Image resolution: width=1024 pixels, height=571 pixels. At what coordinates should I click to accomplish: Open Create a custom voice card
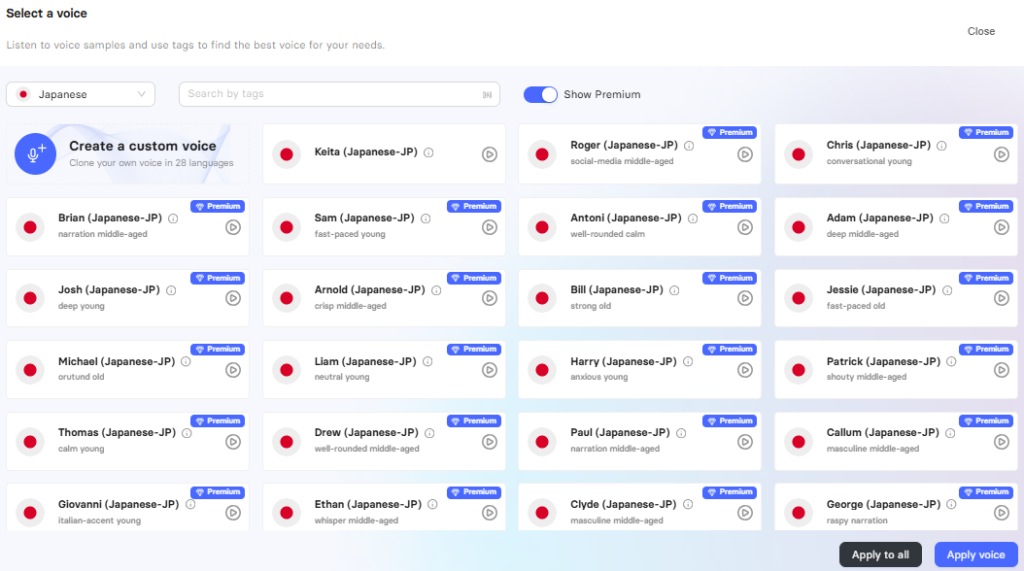(x=128, y=154)
